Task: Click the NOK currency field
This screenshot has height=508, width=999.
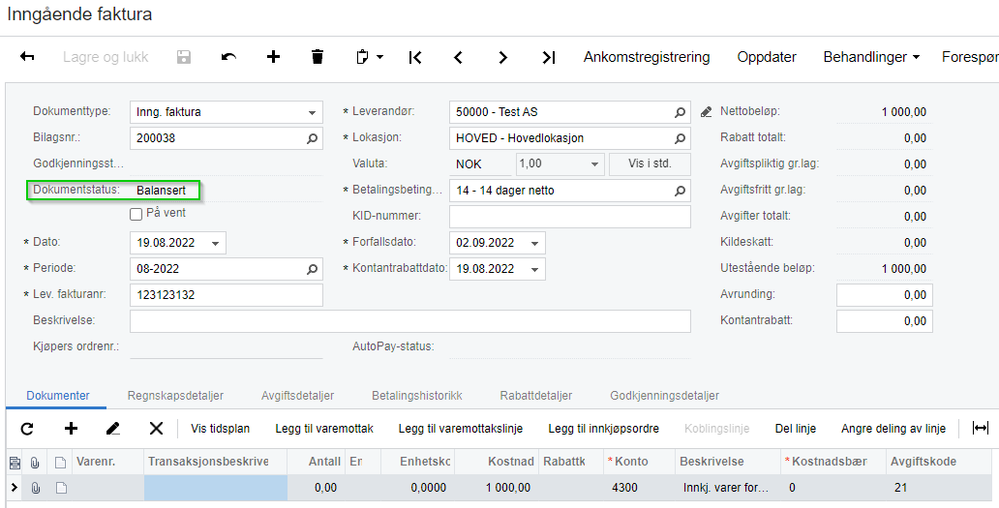Action: pyautogui.click(x=481, y=164)
